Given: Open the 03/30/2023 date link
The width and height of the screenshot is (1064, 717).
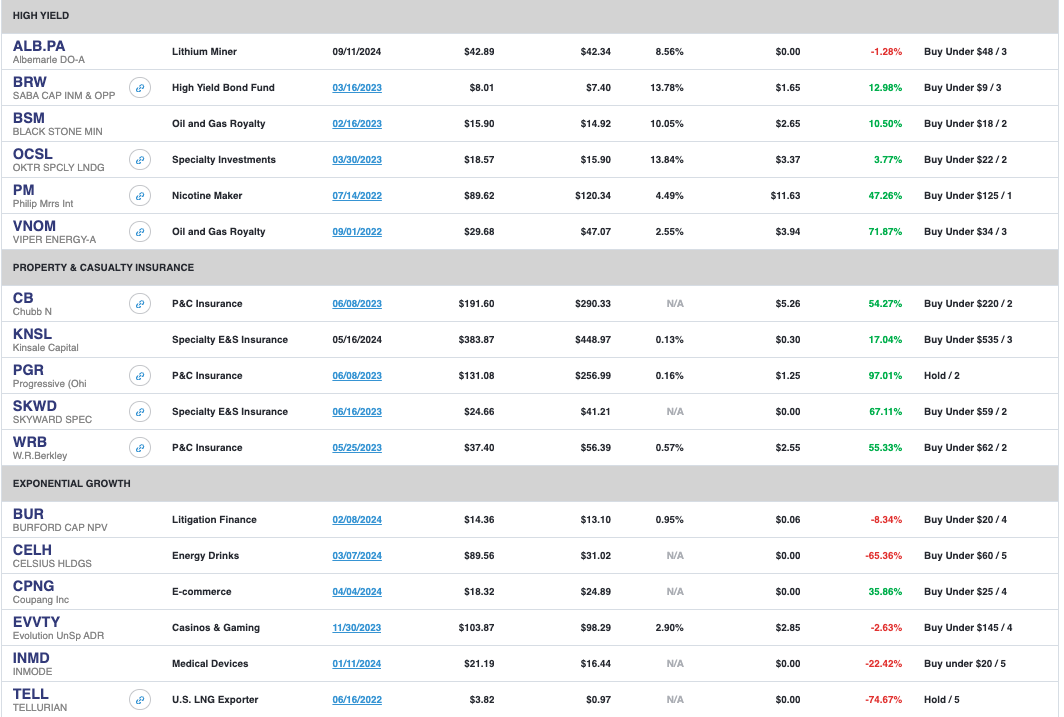Looking at the screenshot, I should pos(357,159).
